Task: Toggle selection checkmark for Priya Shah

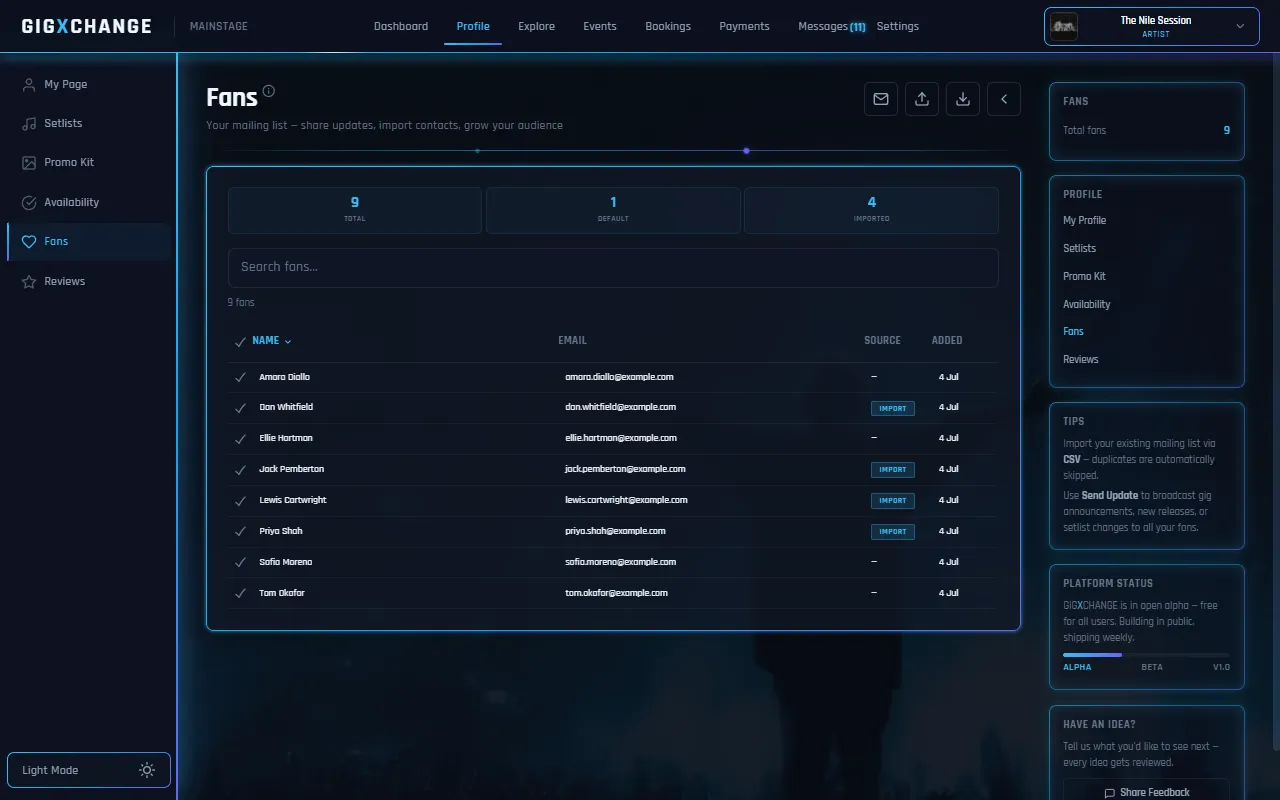Action: pos(240,532)
